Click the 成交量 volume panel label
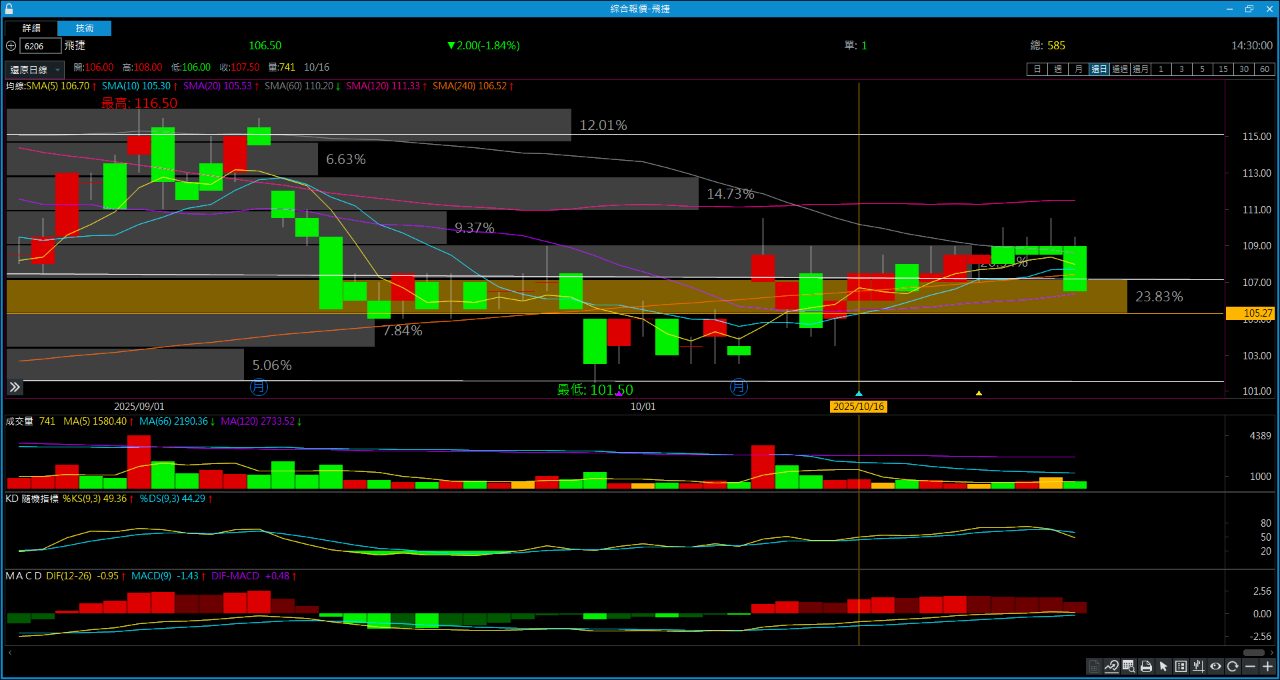 point(20,422)
